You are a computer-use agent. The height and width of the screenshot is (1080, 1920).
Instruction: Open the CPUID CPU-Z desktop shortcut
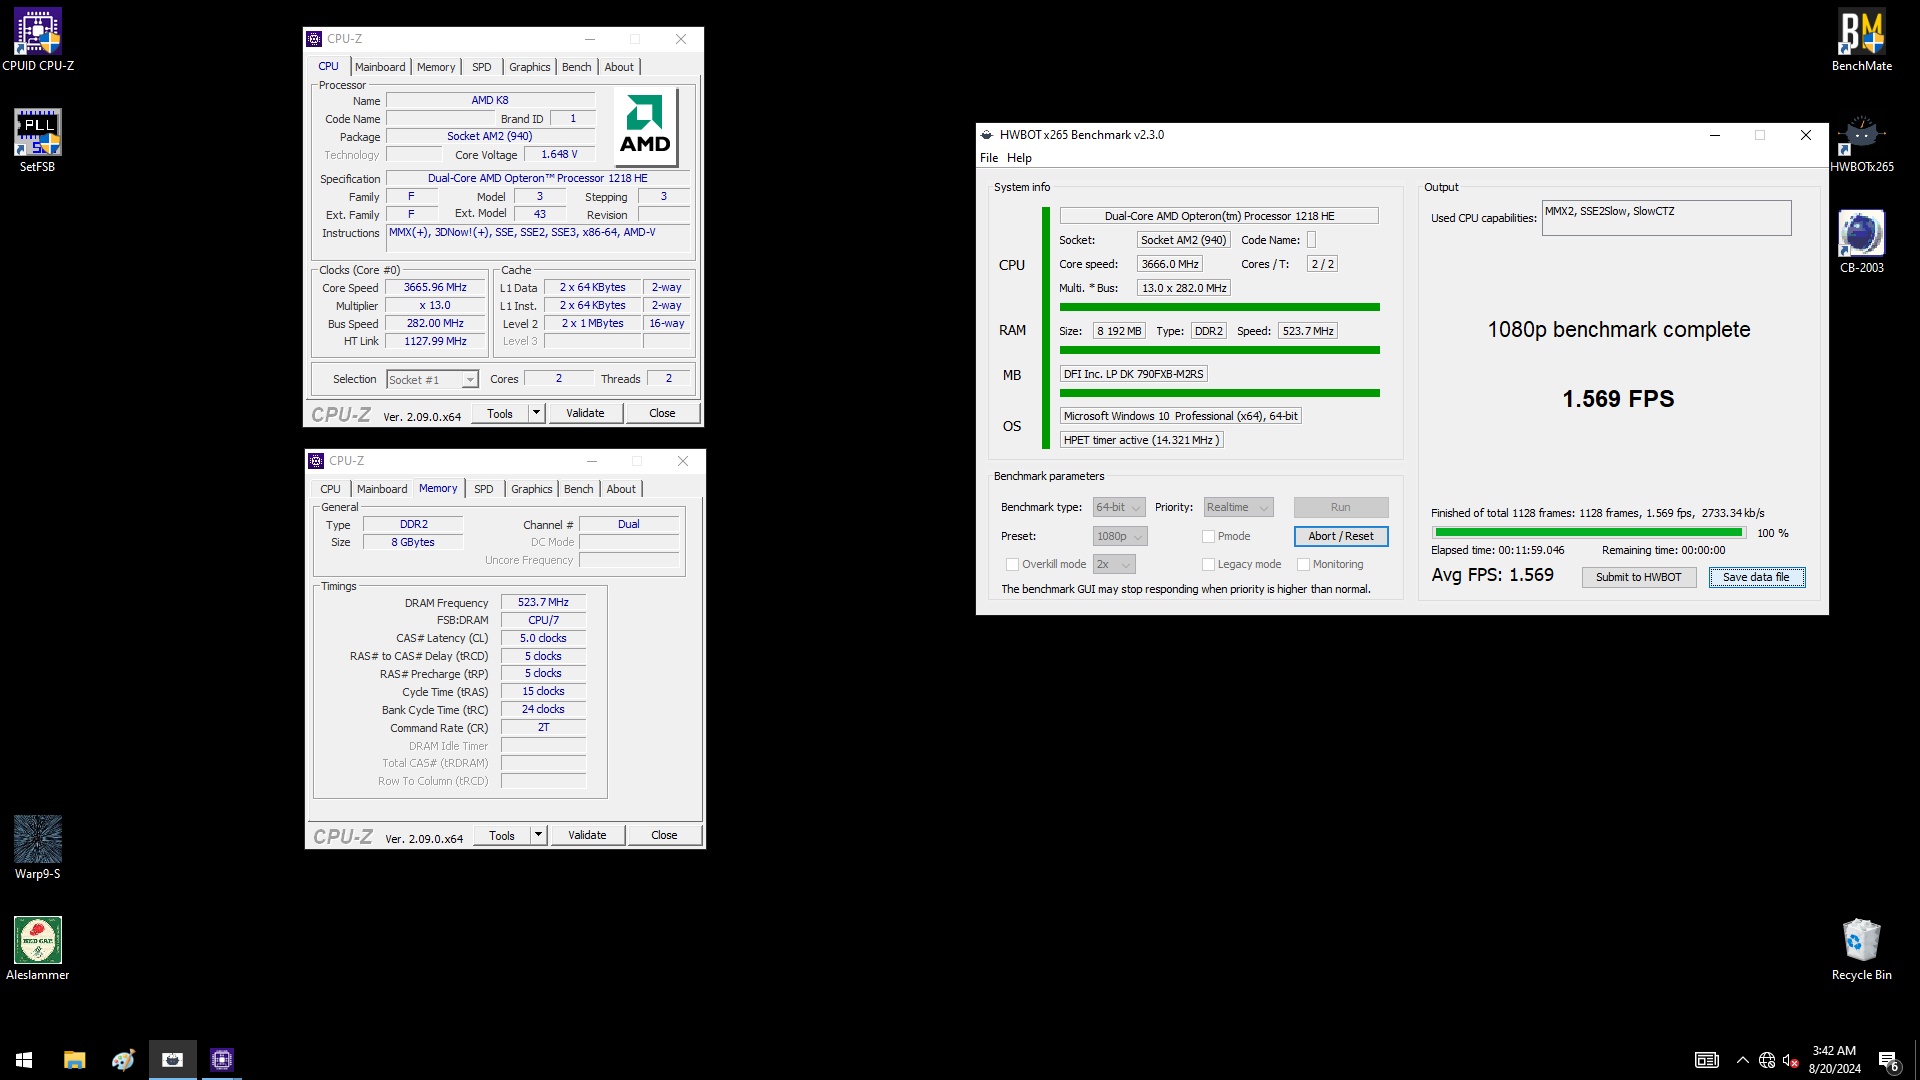[38, 40]
